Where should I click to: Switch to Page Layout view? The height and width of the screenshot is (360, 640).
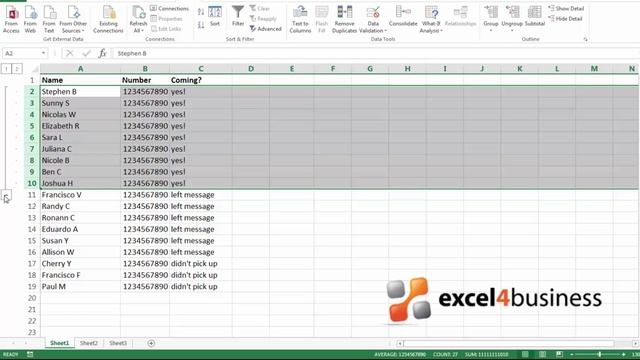pyautogui.click(x=542, y=354)
